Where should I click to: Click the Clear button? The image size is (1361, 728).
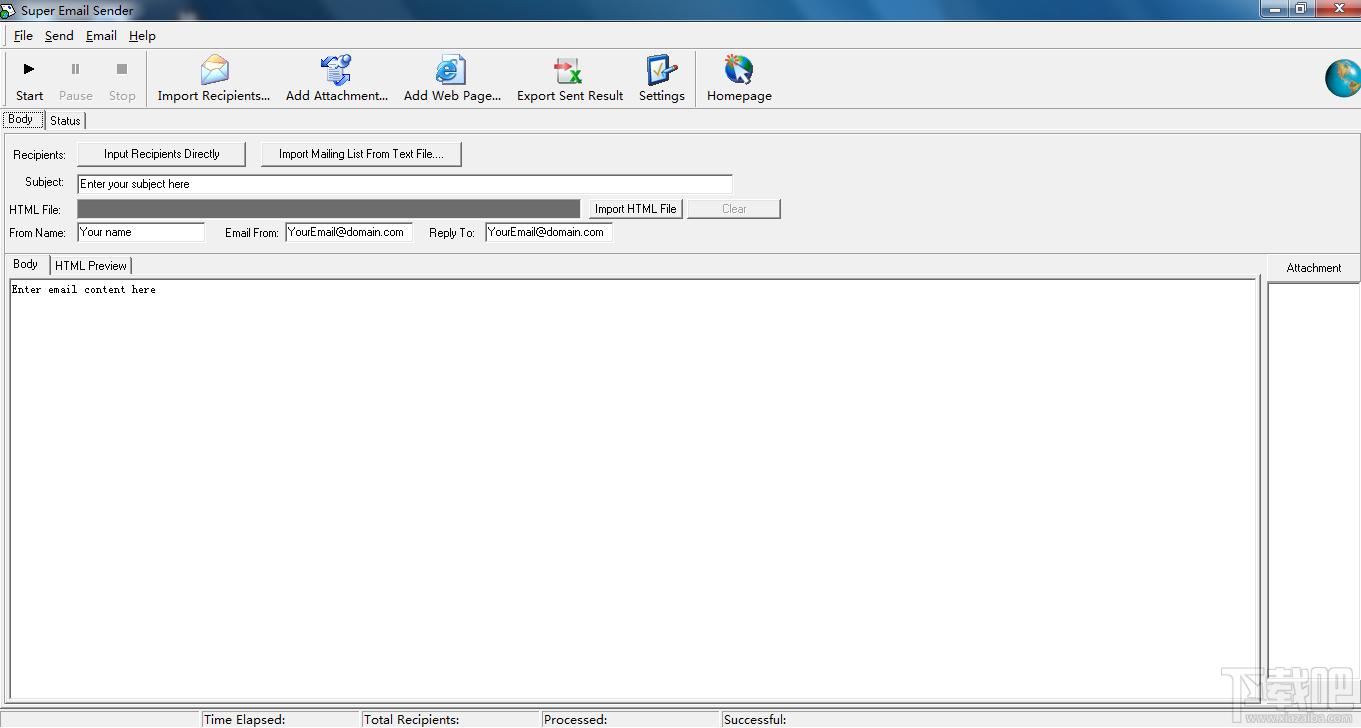pyautogui.click(x=734, y=209)
